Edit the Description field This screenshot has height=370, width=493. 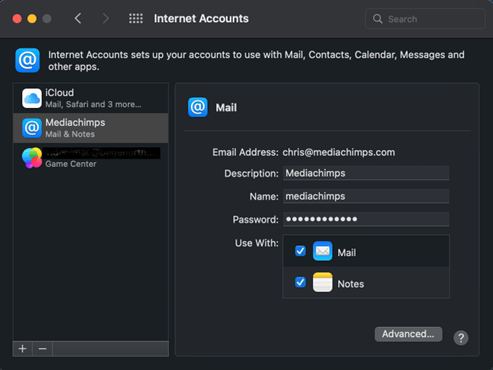click(366, 173)
